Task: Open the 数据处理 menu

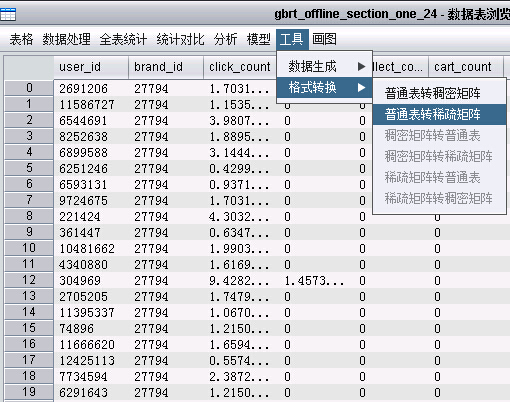Action: 66,39
